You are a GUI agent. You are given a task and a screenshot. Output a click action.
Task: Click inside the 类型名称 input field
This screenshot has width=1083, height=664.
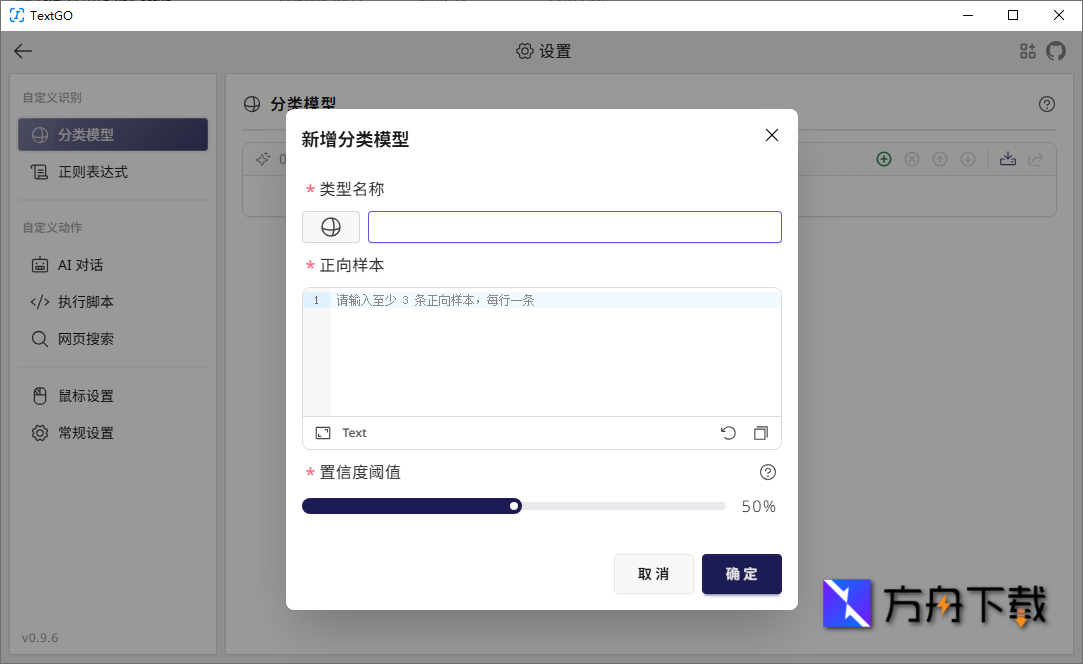[x=573, y=227]
